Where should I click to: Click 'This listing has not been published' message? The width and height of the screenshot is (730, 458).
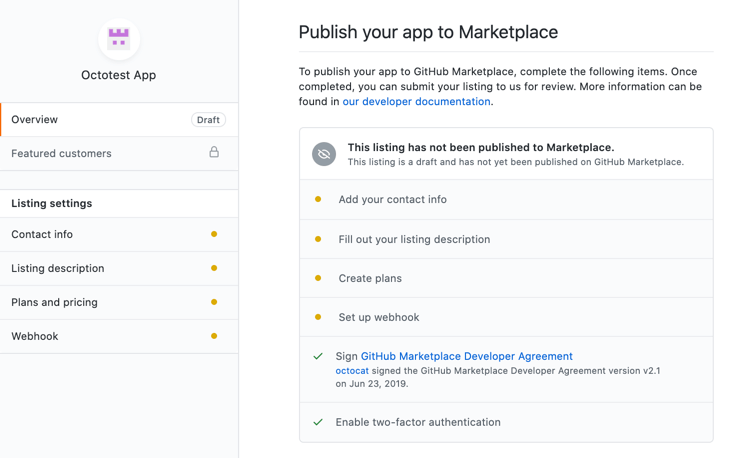tap(481, 147)
